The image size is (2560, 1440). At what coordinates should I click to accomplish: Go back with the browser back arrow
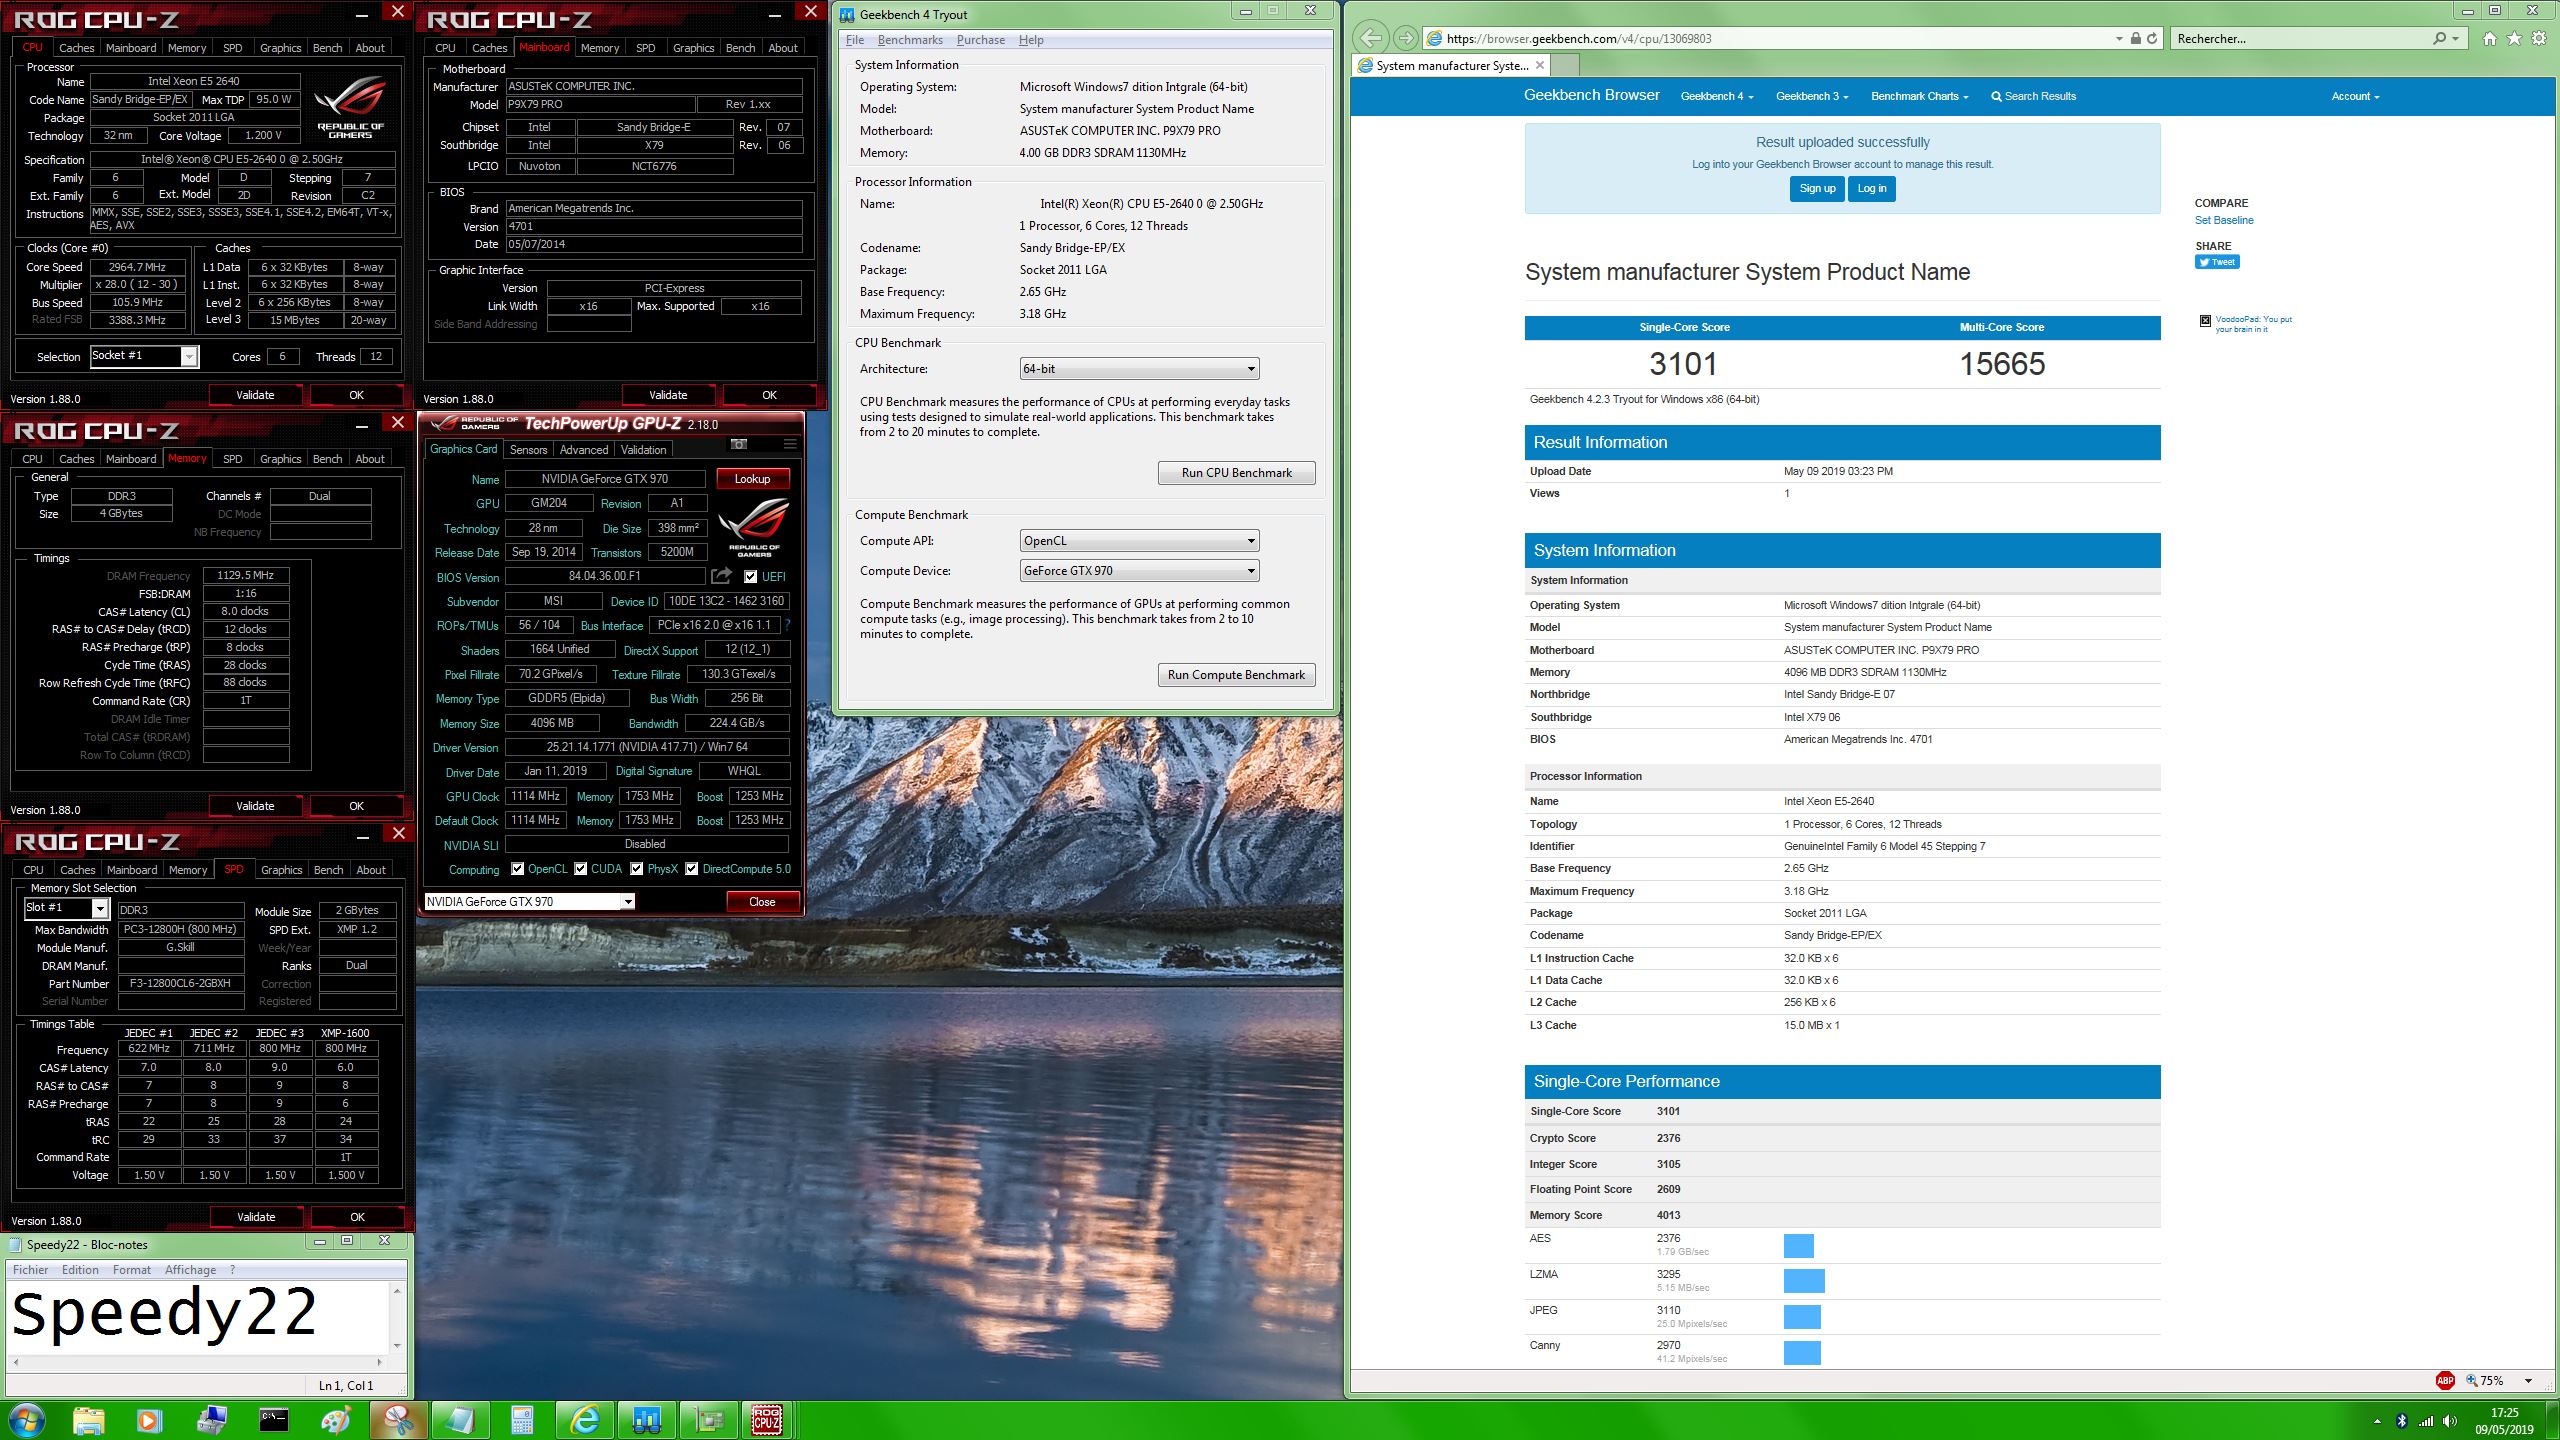1372,38
